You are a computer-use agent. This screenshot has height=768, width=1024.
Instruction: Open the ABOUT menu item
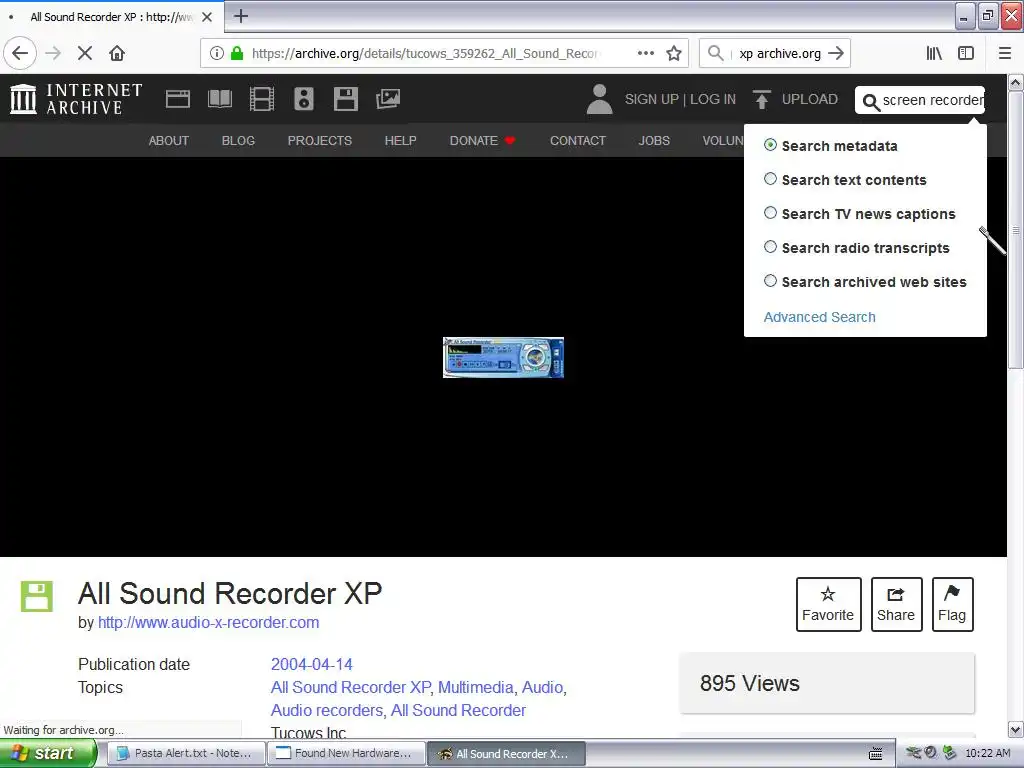click(168, 140)
